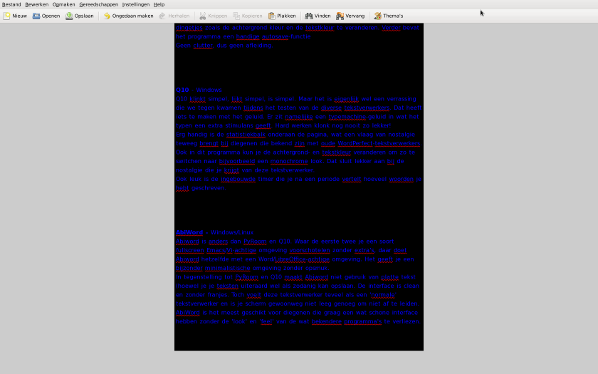Viewport: 598px width, 374px height.
Task: Click the misspelled word clutter
Action: point(203,45)
